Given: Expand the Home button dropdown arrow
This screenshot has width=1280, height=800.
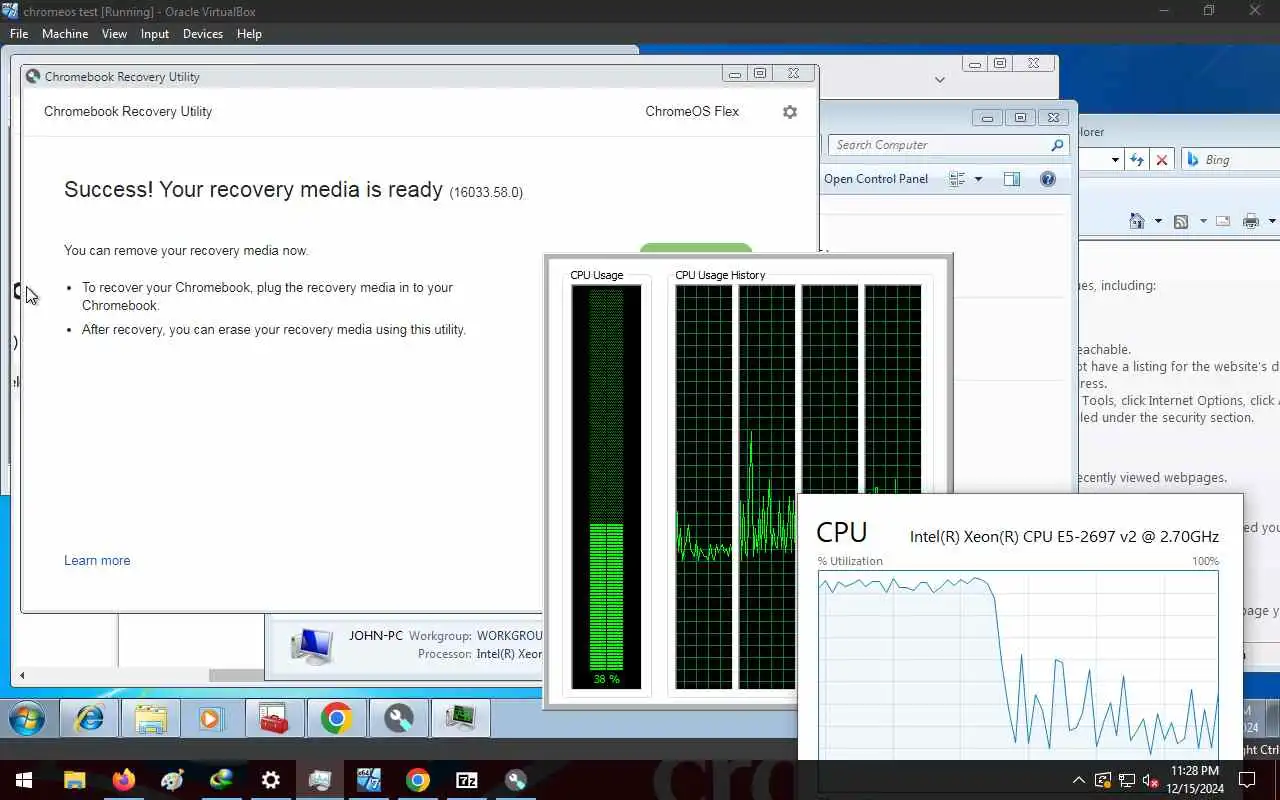Looking at the screenshot, I should tap(1158, 221).
